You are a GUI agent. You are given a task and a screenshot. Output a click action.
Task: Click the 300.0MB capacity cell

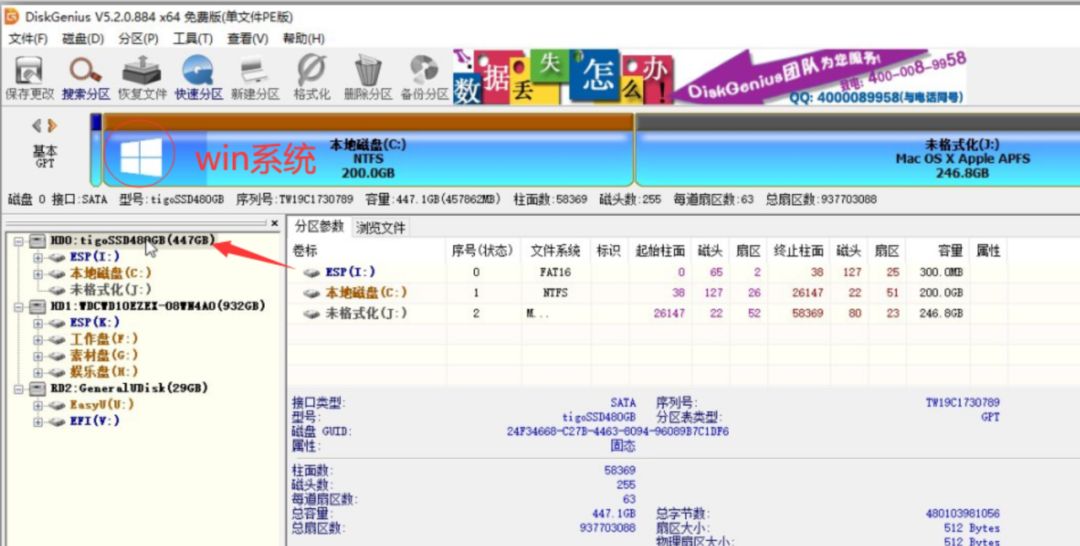tap(941, 273)
